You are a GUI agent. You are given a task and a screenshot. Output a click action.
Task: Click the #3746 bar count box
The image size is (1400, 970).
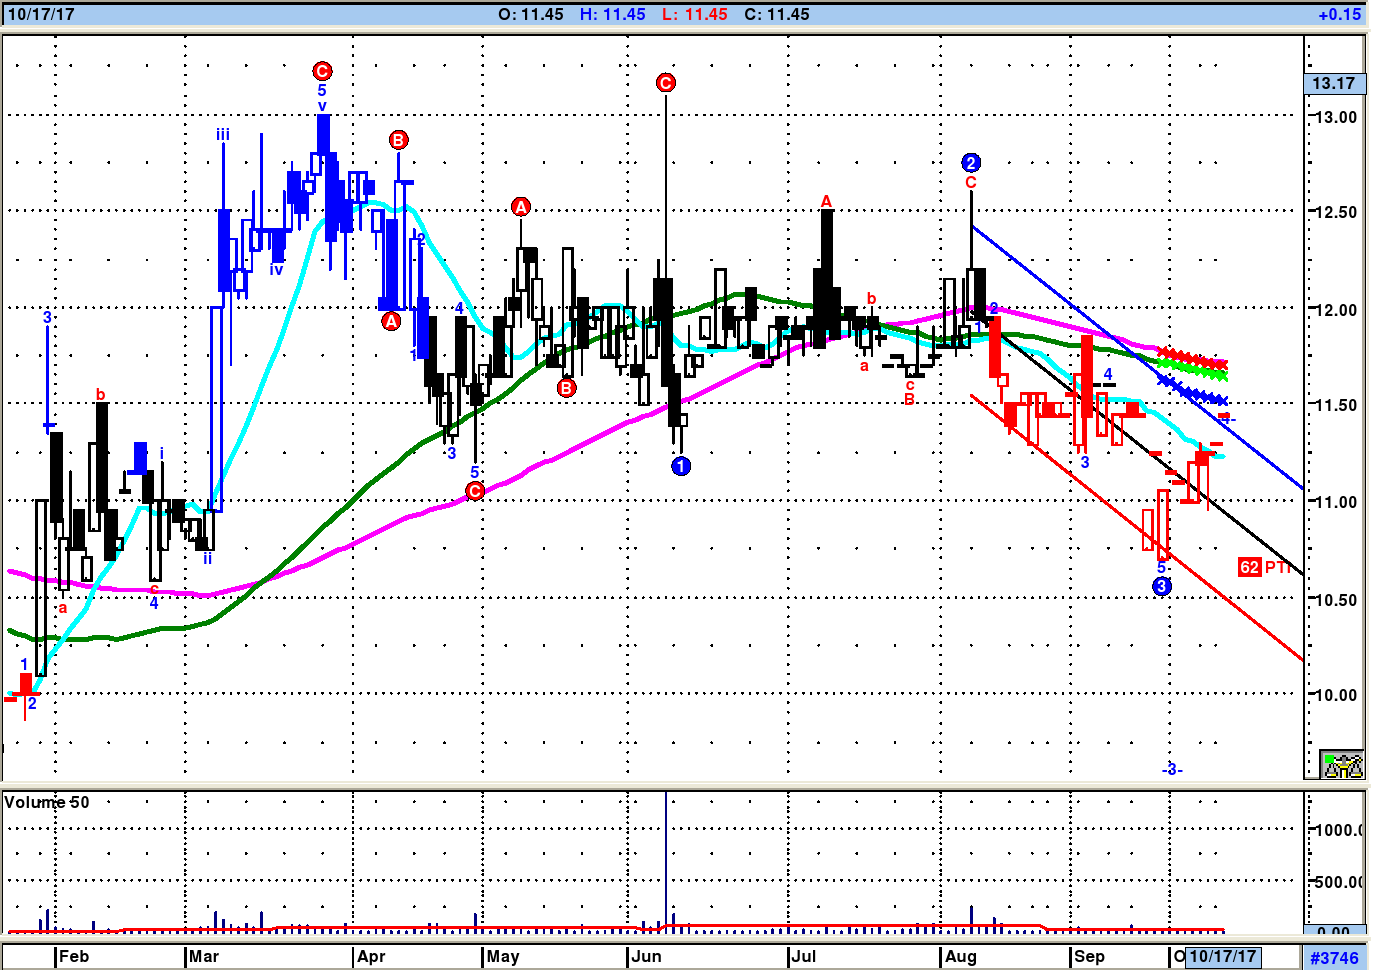tap(1334, 958)
